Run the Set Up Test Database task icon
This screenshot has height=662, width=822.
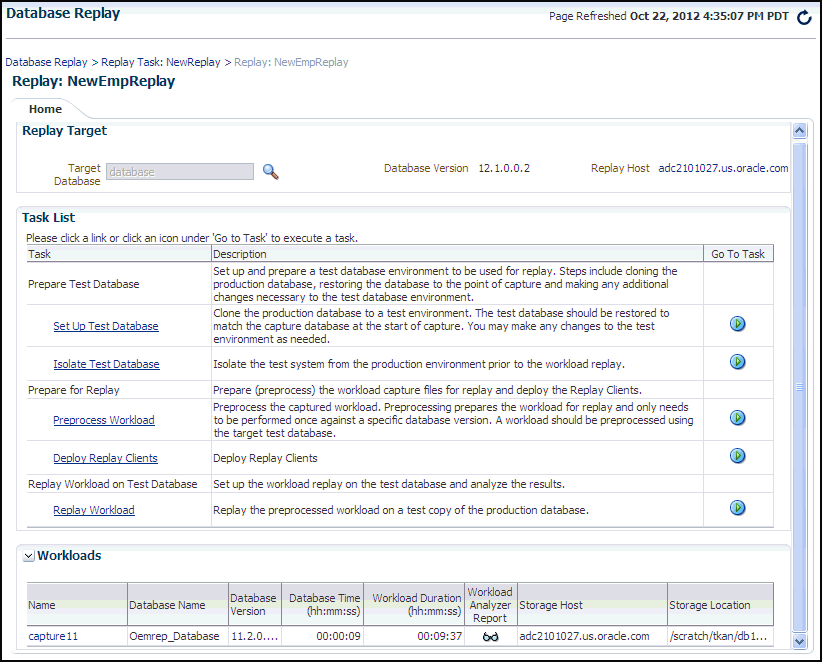(738, 324)
